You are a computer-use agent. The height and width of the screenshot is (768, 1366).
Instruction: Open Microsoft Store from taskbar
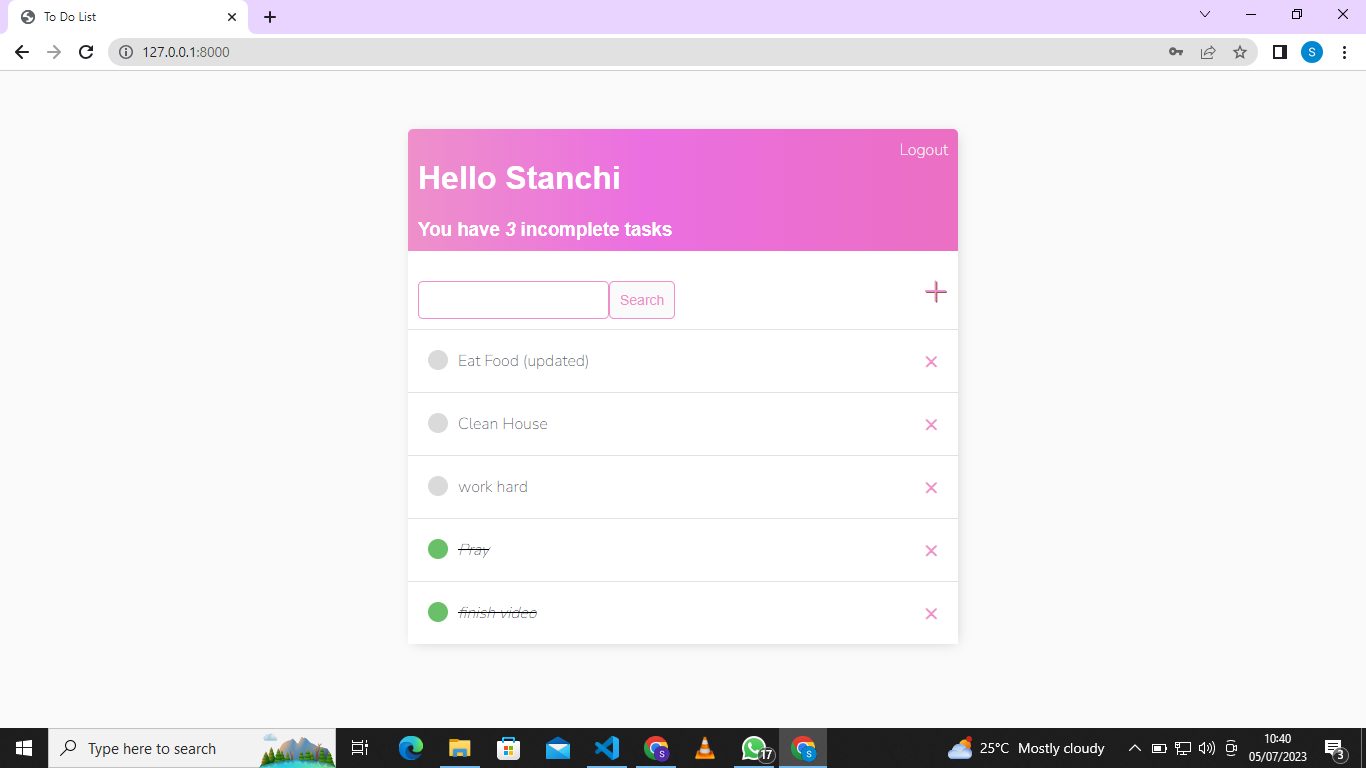click(509, 748)
